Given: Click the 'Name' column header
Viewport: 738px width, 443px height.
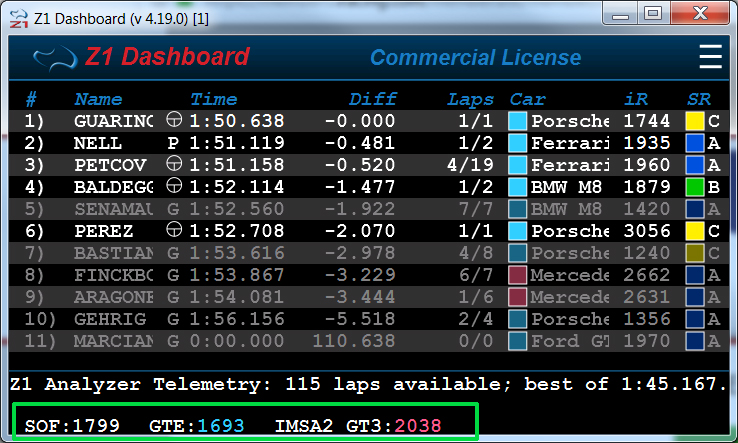Looking at the screenshot, I should [x=98, y=99].
